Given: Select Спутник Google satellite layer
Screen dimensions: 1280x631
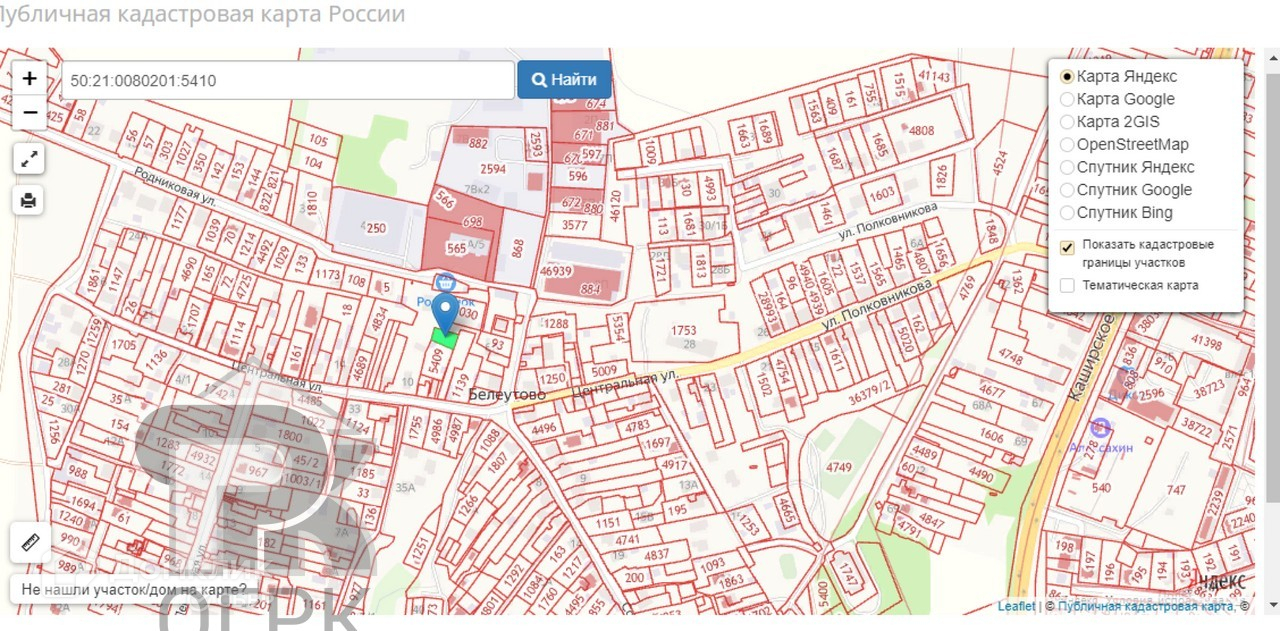Looking at the screenshot, I should tap(1067, 190).
